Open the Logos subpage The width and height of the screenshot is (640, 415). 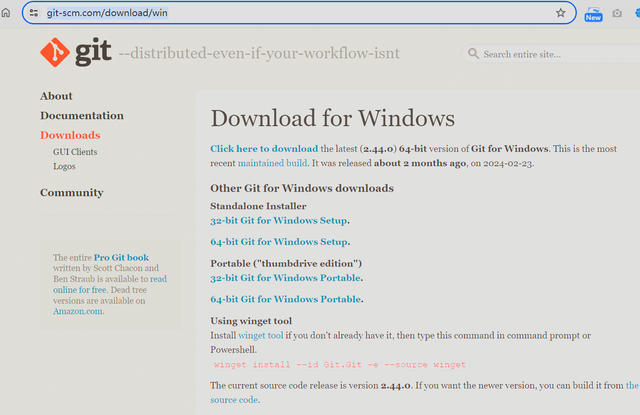64,166
